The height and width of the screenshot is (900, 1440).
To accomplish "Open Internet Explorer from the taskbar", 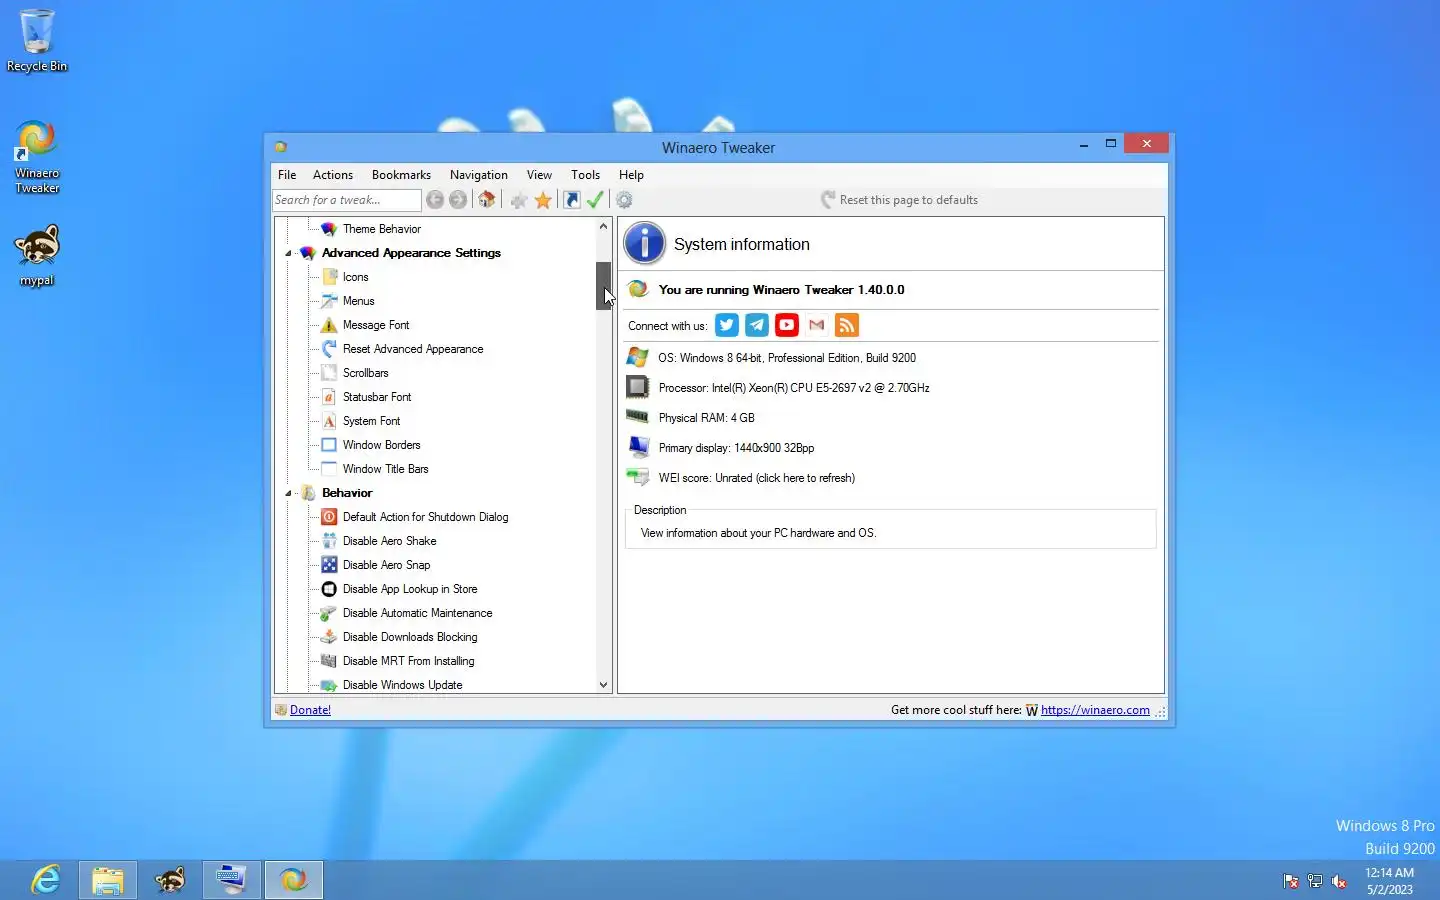I will [x=46, y=880].
